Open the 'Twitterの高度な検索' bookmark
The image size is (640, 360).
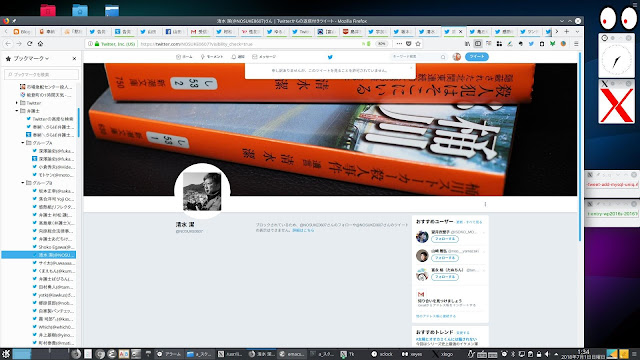click(50, 119)
